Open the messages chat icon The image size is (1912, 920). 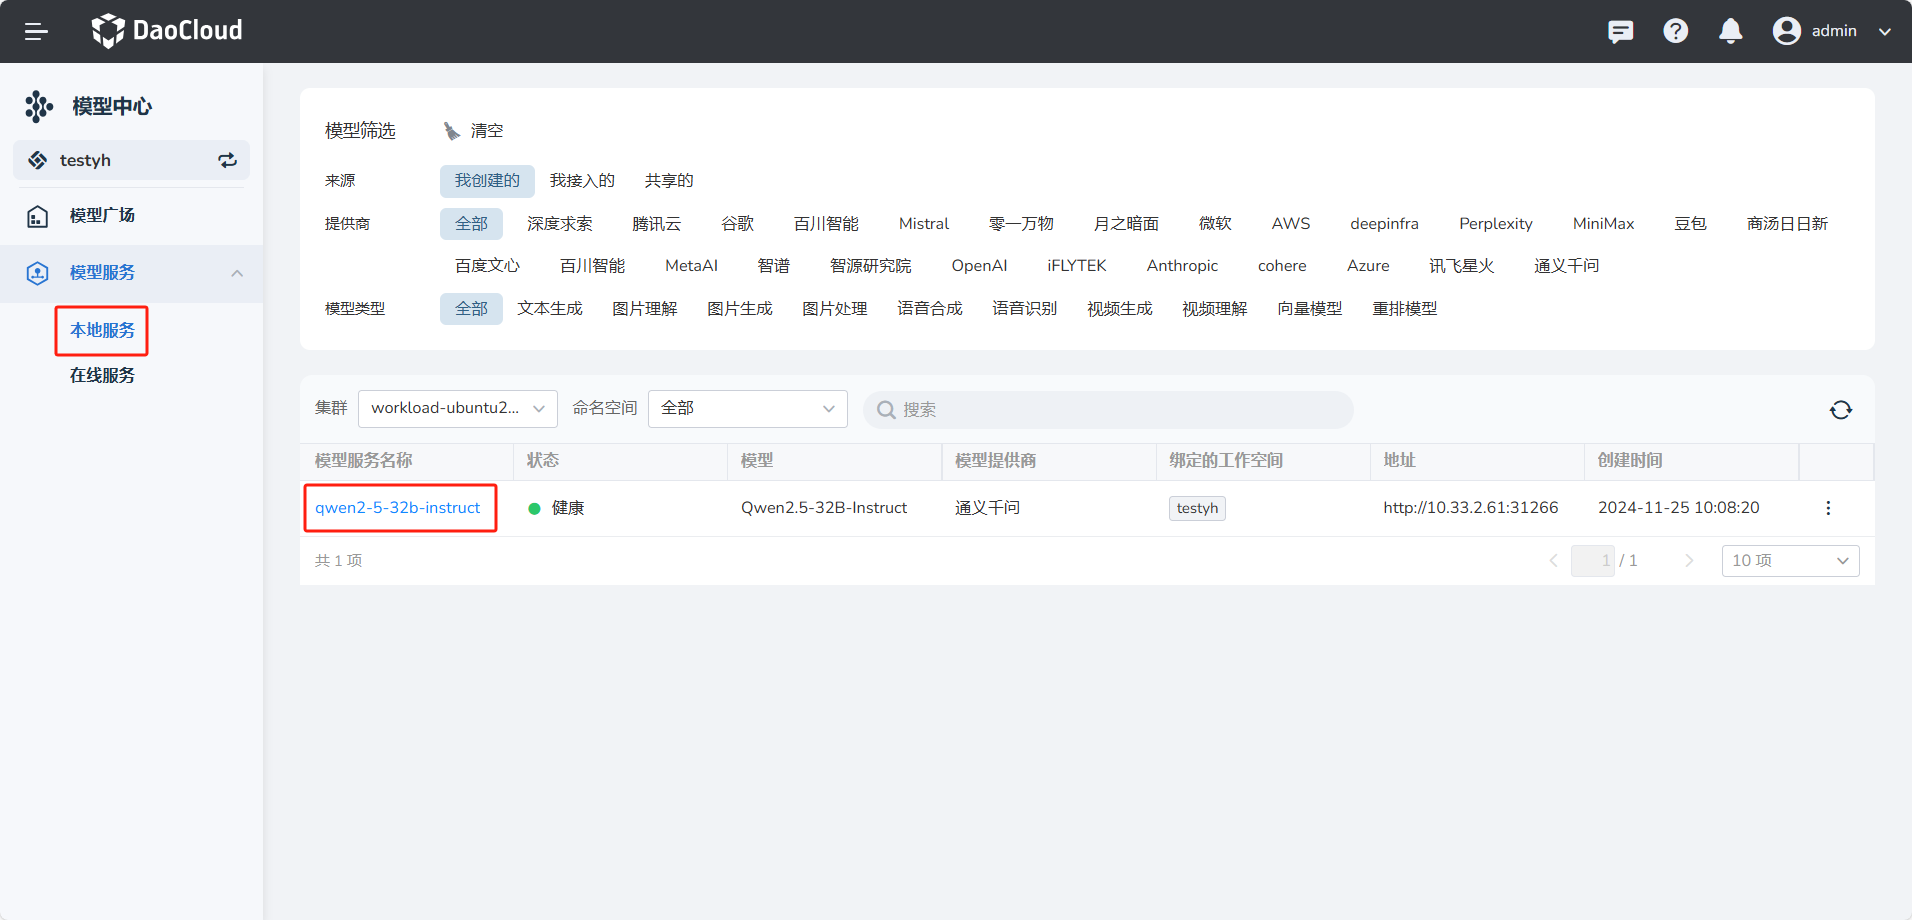tap(1620, 31)
